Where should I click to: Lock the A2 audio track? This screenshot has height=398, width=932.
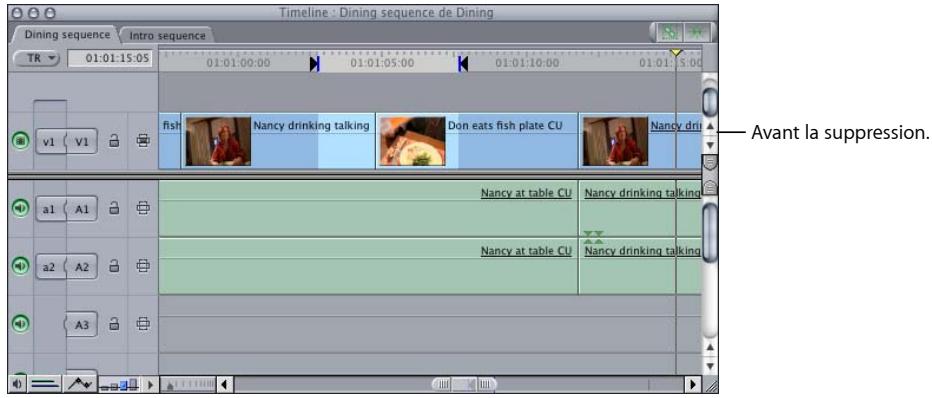pos(114,266)
